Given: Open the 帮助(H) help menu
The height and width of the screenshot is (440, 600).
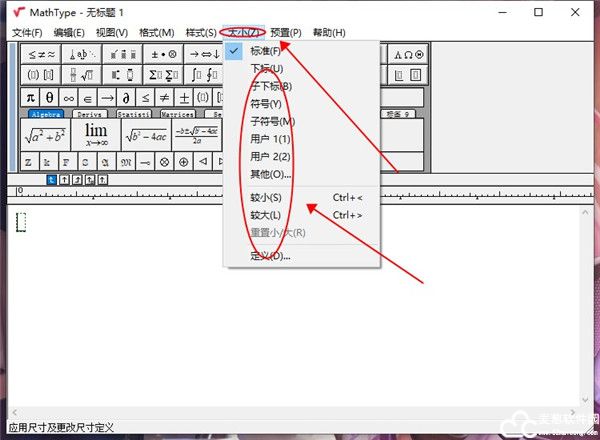Looking at the screenshot, I should [328, 33].
